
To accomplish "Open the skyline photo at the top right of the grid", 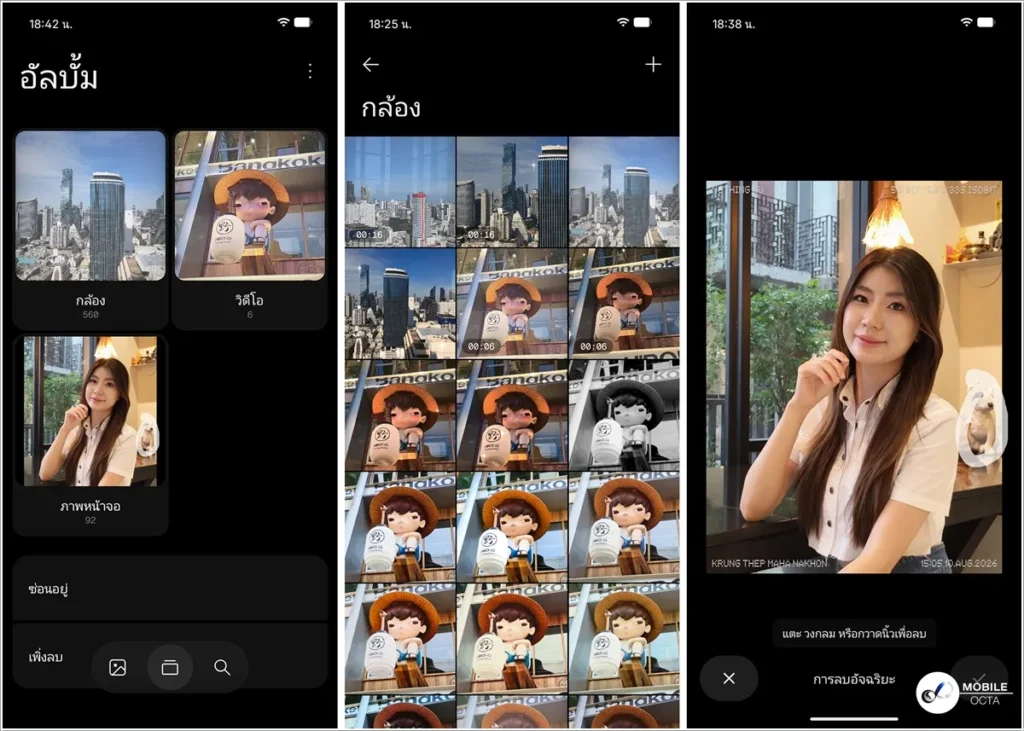I will click(624, 191).
